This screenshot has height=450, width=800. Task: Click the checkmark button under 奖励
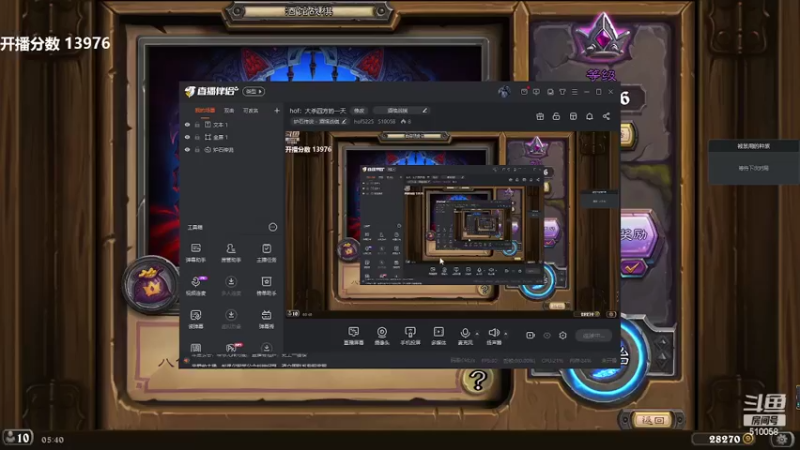point(633,268)
